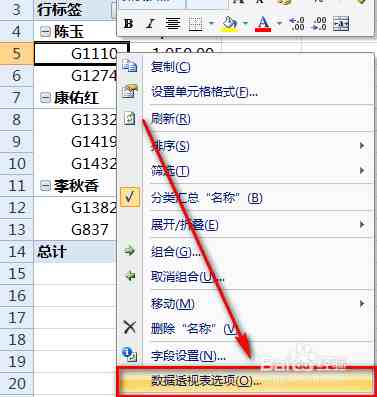This screenshot has width=377, height=397.
Task: Expand the 排序(S) submenu arrow
Action: click(362, 146)
